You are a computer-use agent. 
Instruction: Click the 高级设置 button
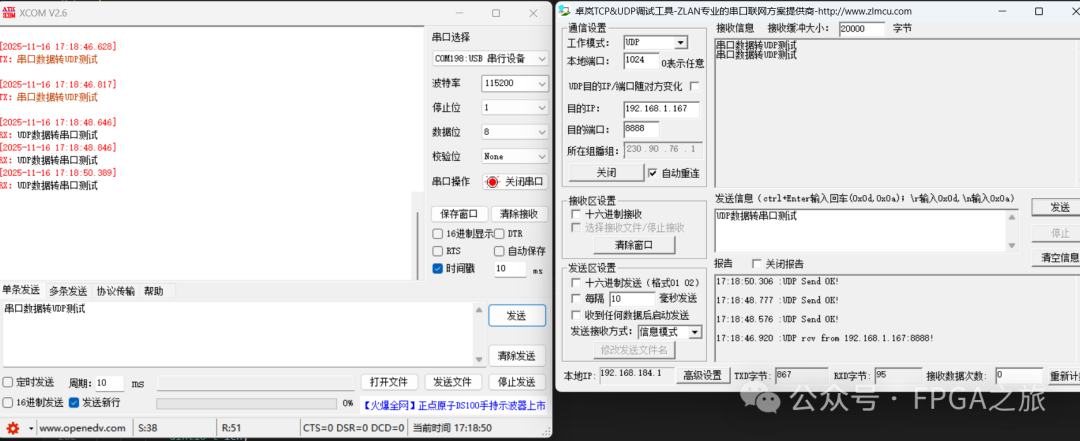pyautogui.click(x=703, y=376)
